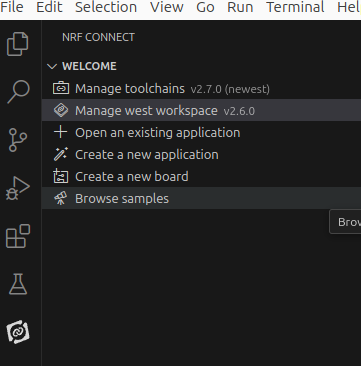
Task: Open the Run and Debug view
Action: 18,188
